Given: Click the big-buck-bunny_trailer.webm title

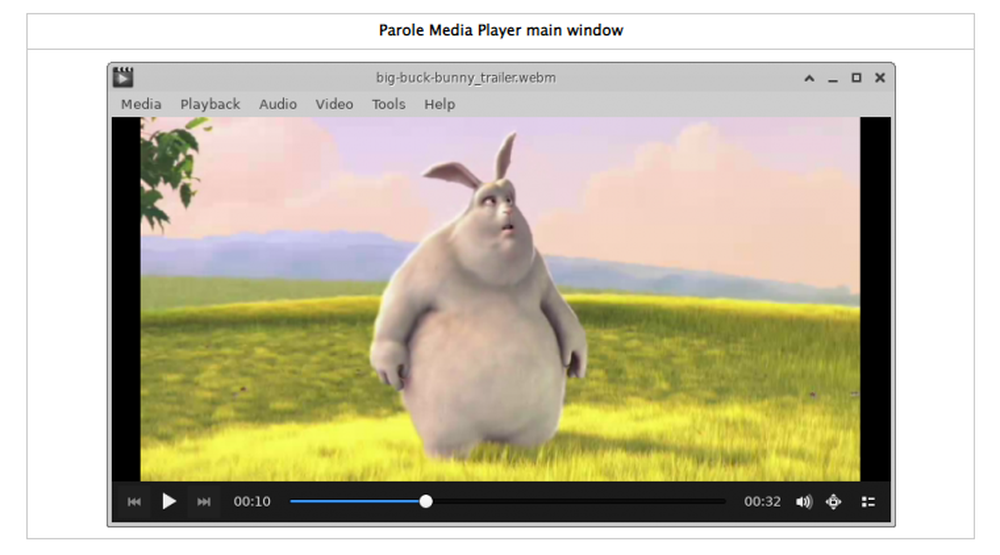Looking at the screenshot, I should tap(466, 78).
